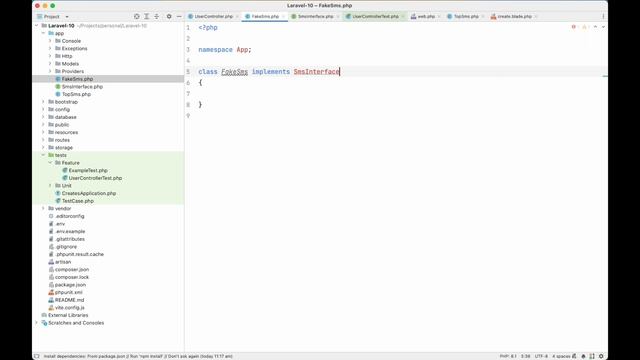640x360 pixels.
Task: Click 4 spaces indent setting
Action: click(561, 356)
